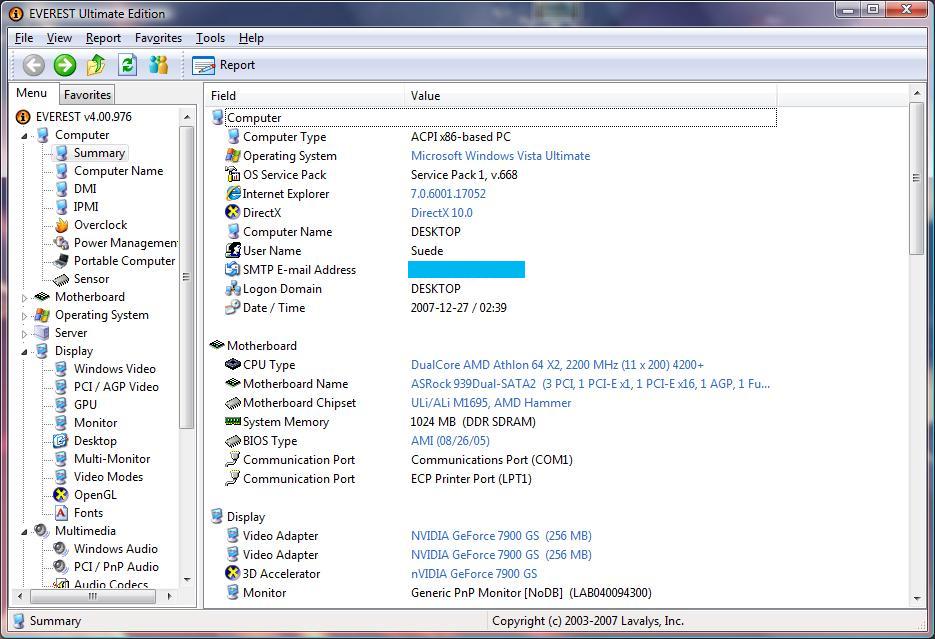Click the Power Management icon
Viewport: 935px width, 639px height.
click(x=61, y=243)
